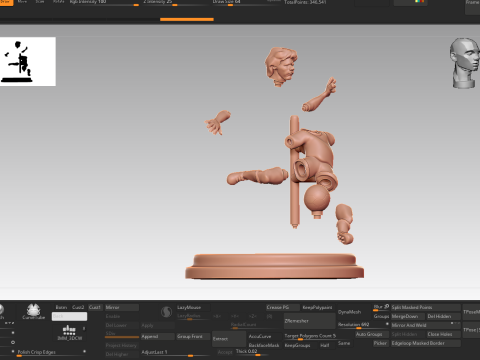Image resolution: width=480 pixels, height=360 pixels.
Task: Select the CurveTube brush icon
Action: (x=33, y=312)
